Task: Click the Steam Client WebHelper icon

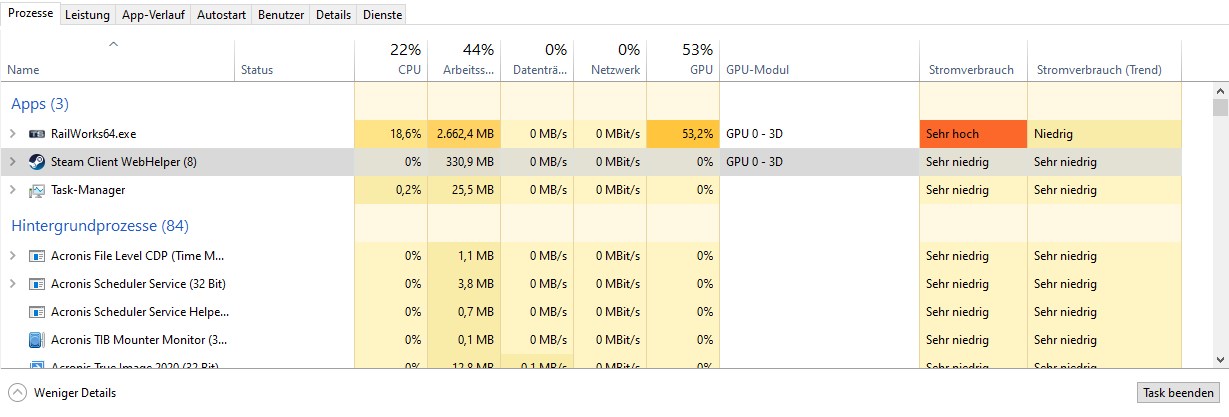Action: 37,162
